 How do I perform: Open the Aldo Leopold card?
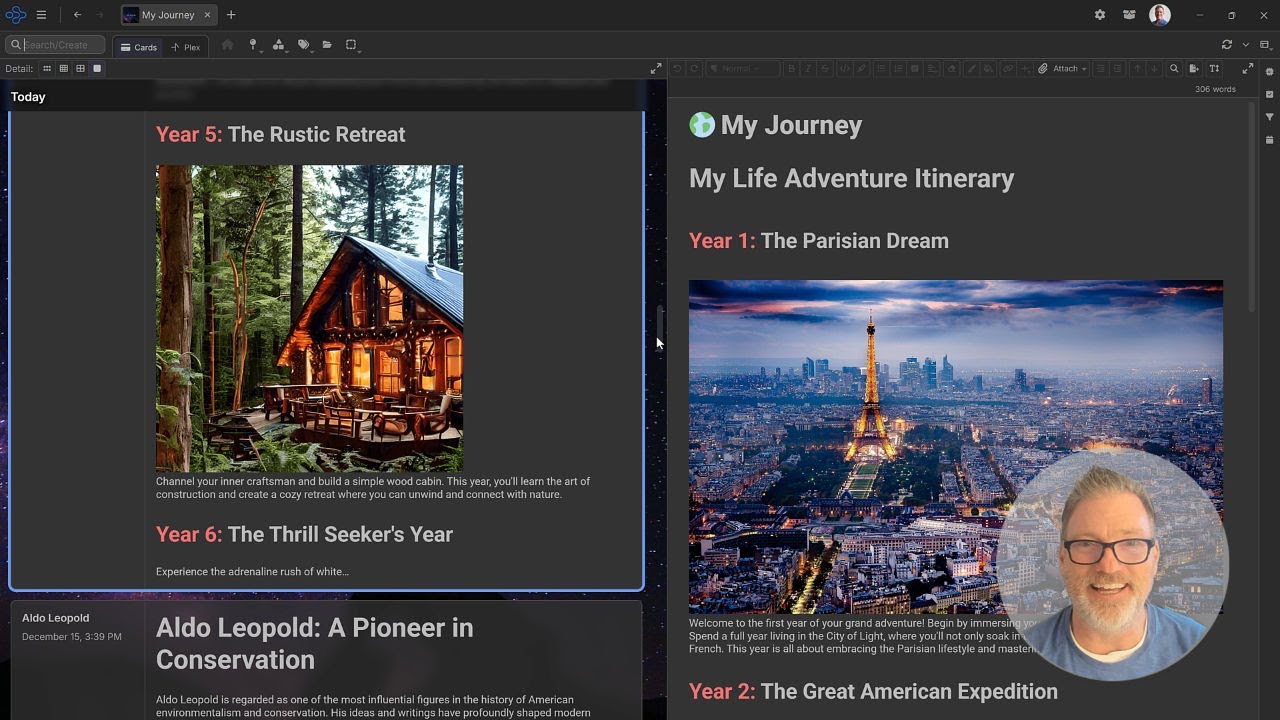pyautogui.click(x=326, y=660)
